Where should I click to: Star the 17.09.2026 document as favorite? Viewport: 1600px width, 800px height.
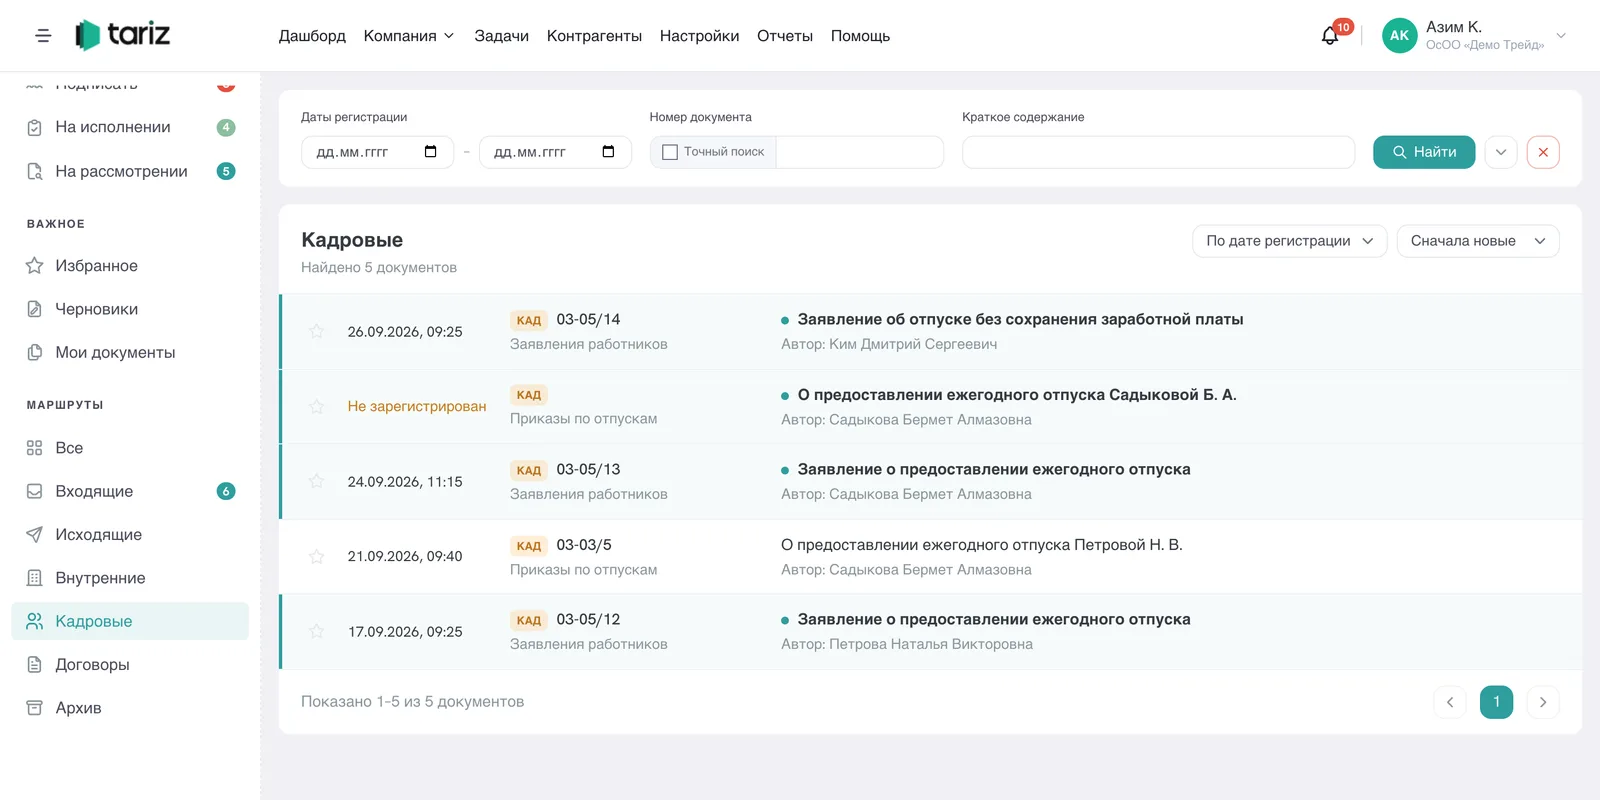316,632
